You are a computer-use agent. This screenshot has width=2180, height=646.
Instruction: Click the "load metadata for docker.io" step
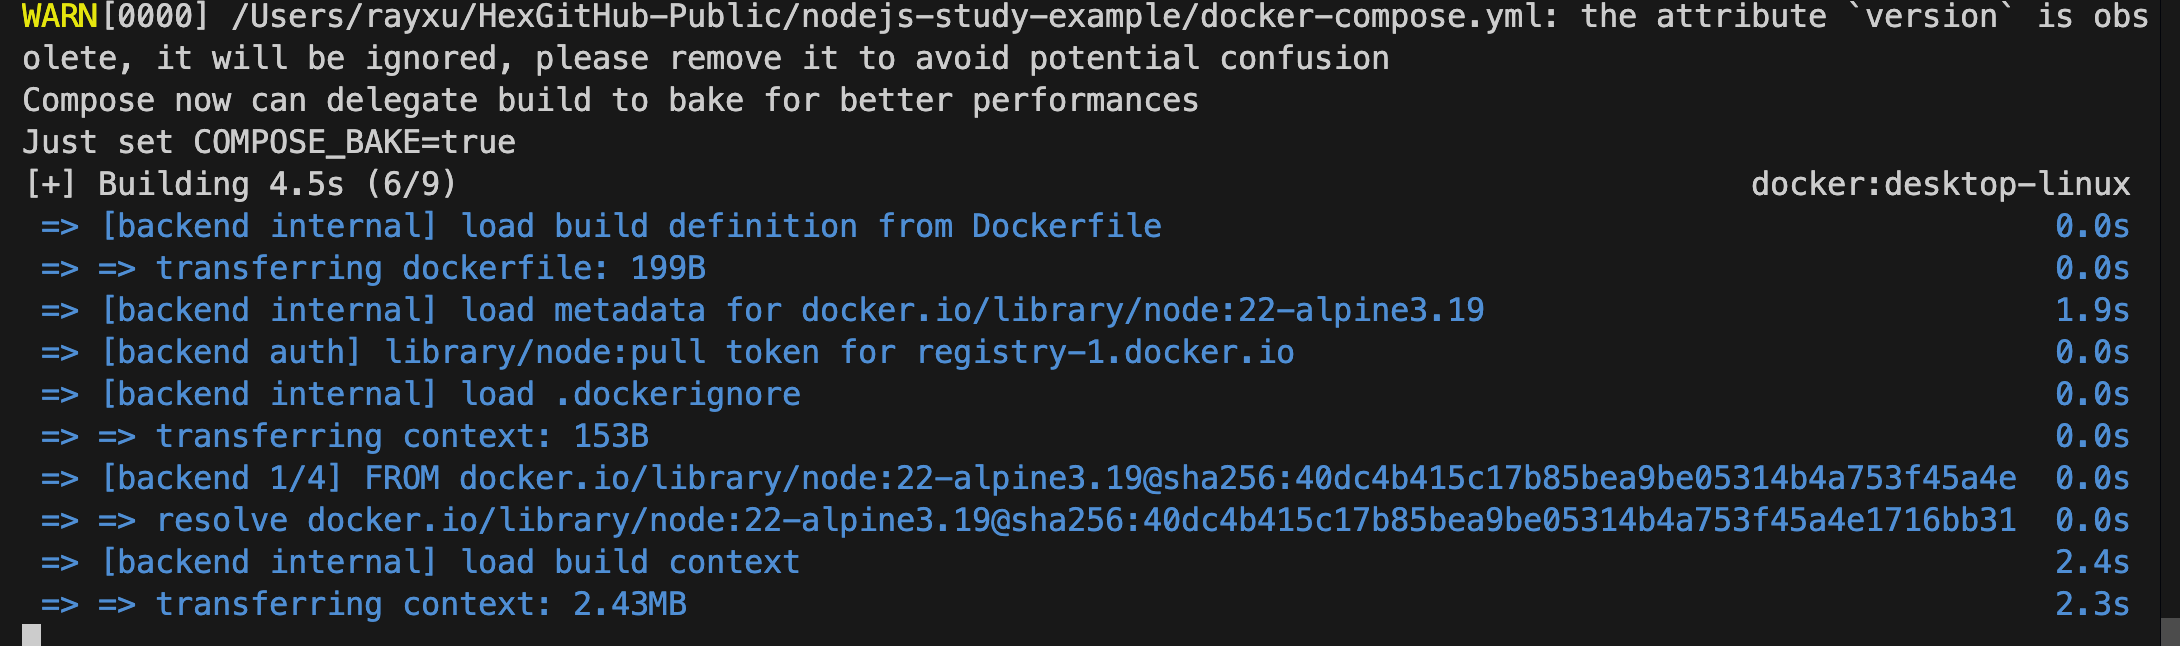click(970, 311)
